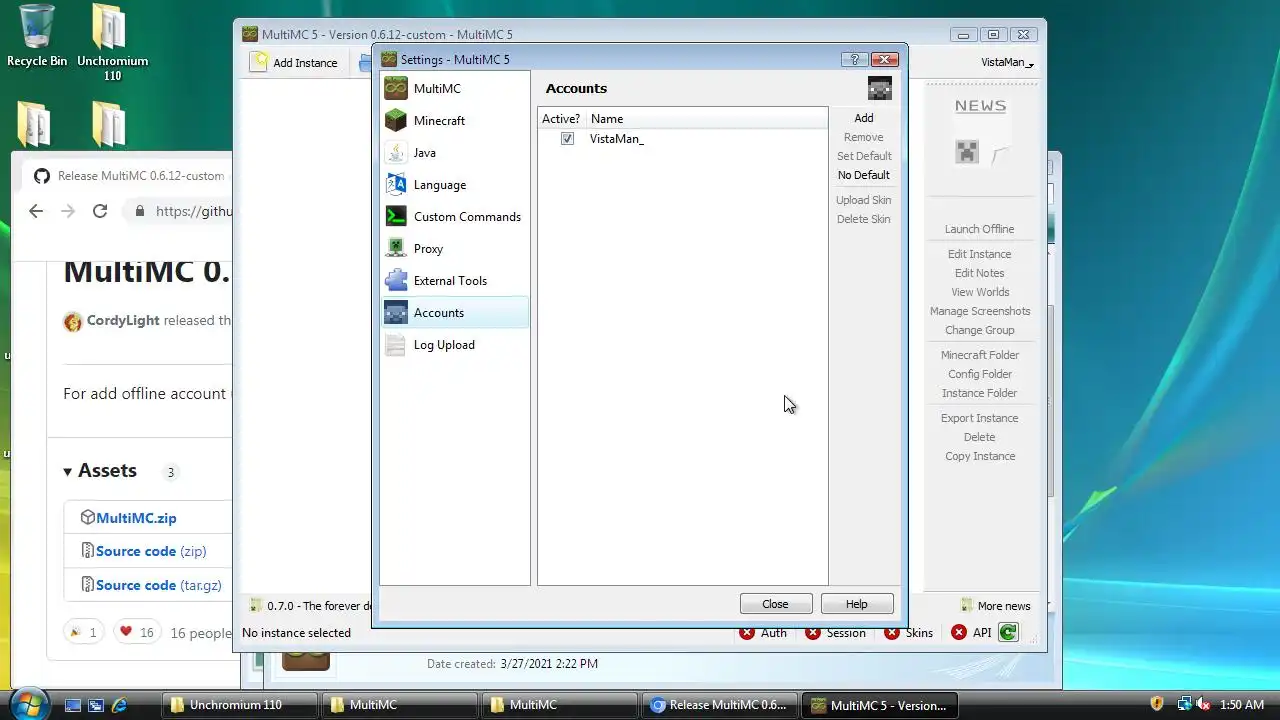Open Minecraft Folder from MultiMC side panel
The width and height of the screenshot is (1280, 720).
[x=980, y=355]
